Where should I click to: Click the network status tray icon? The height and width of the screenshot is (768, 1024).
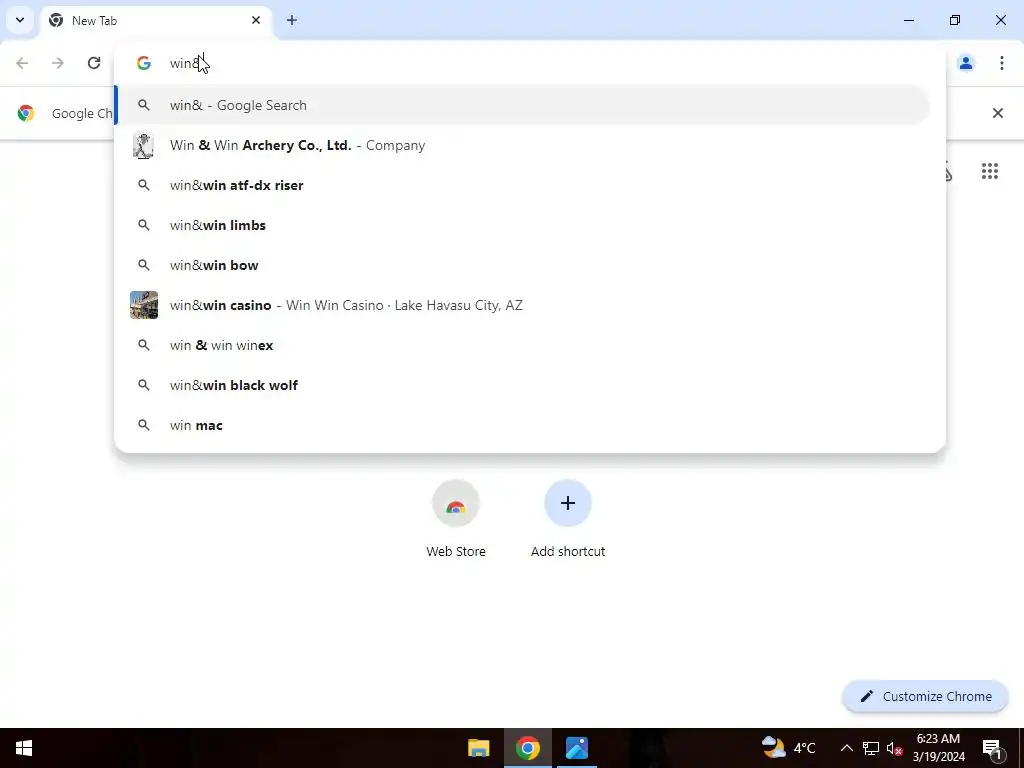pyautogui.click(x=871, y=748)
